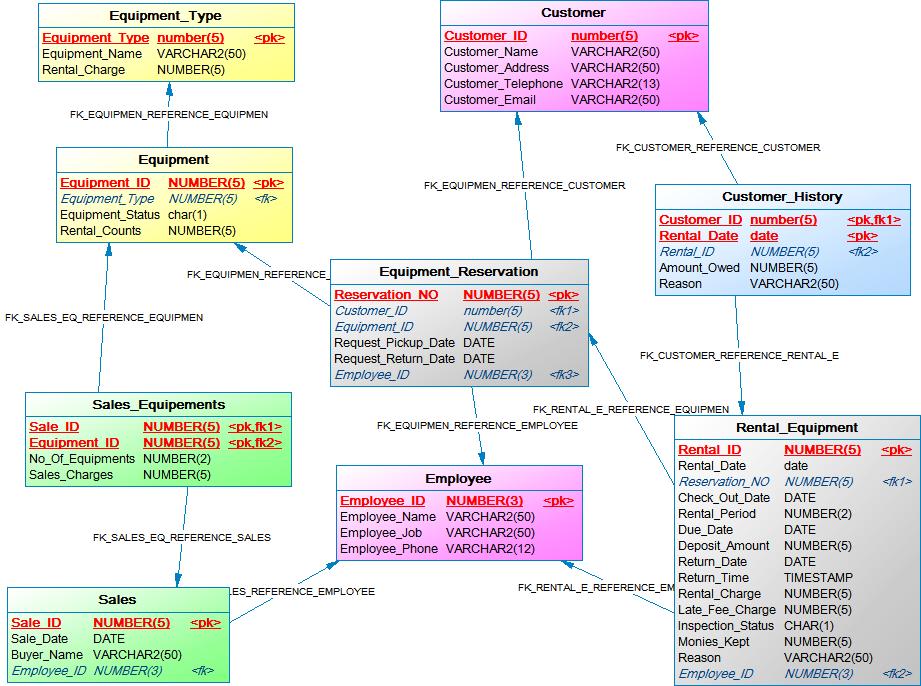The image size is (921, 686).
Task: Select the Amount_Owed field in Customer_History
Action: 699,268
